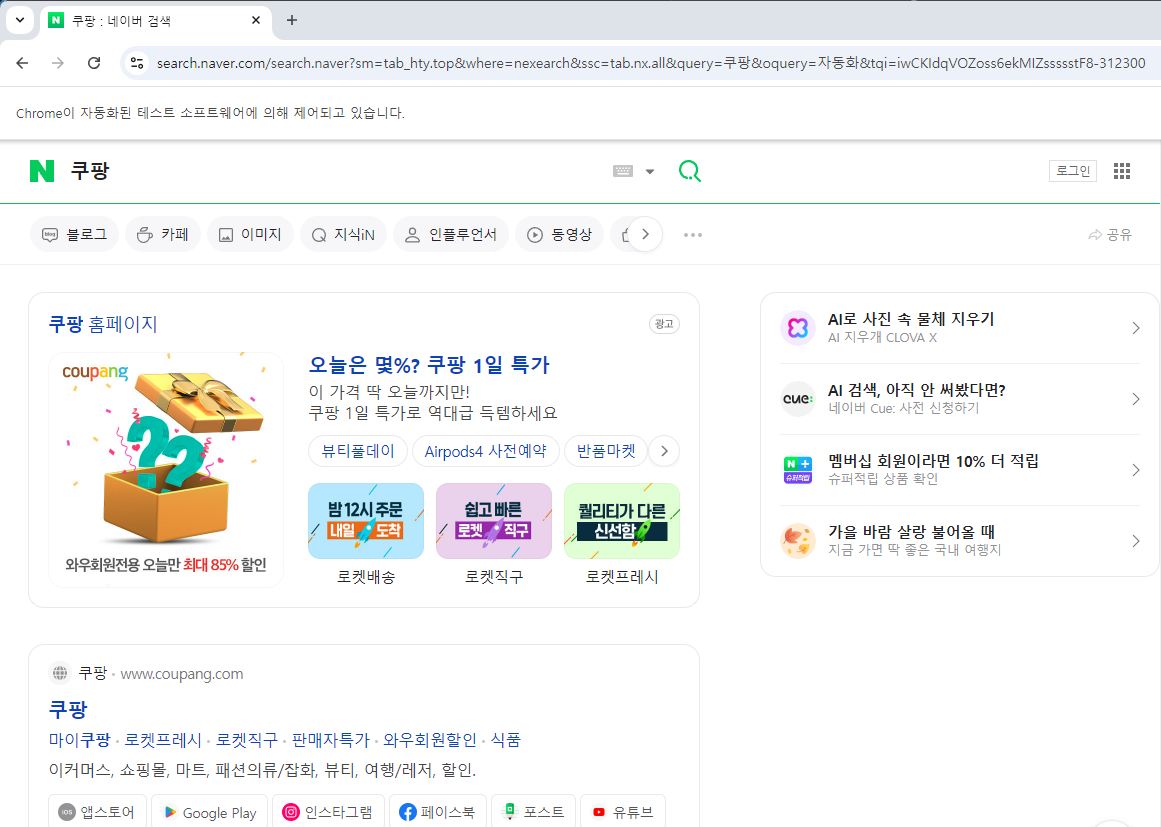Open the 판매자특가 sublink
Image resolution: width=1161 pixels, height=827 pixels.
click(x=330, y=740)
